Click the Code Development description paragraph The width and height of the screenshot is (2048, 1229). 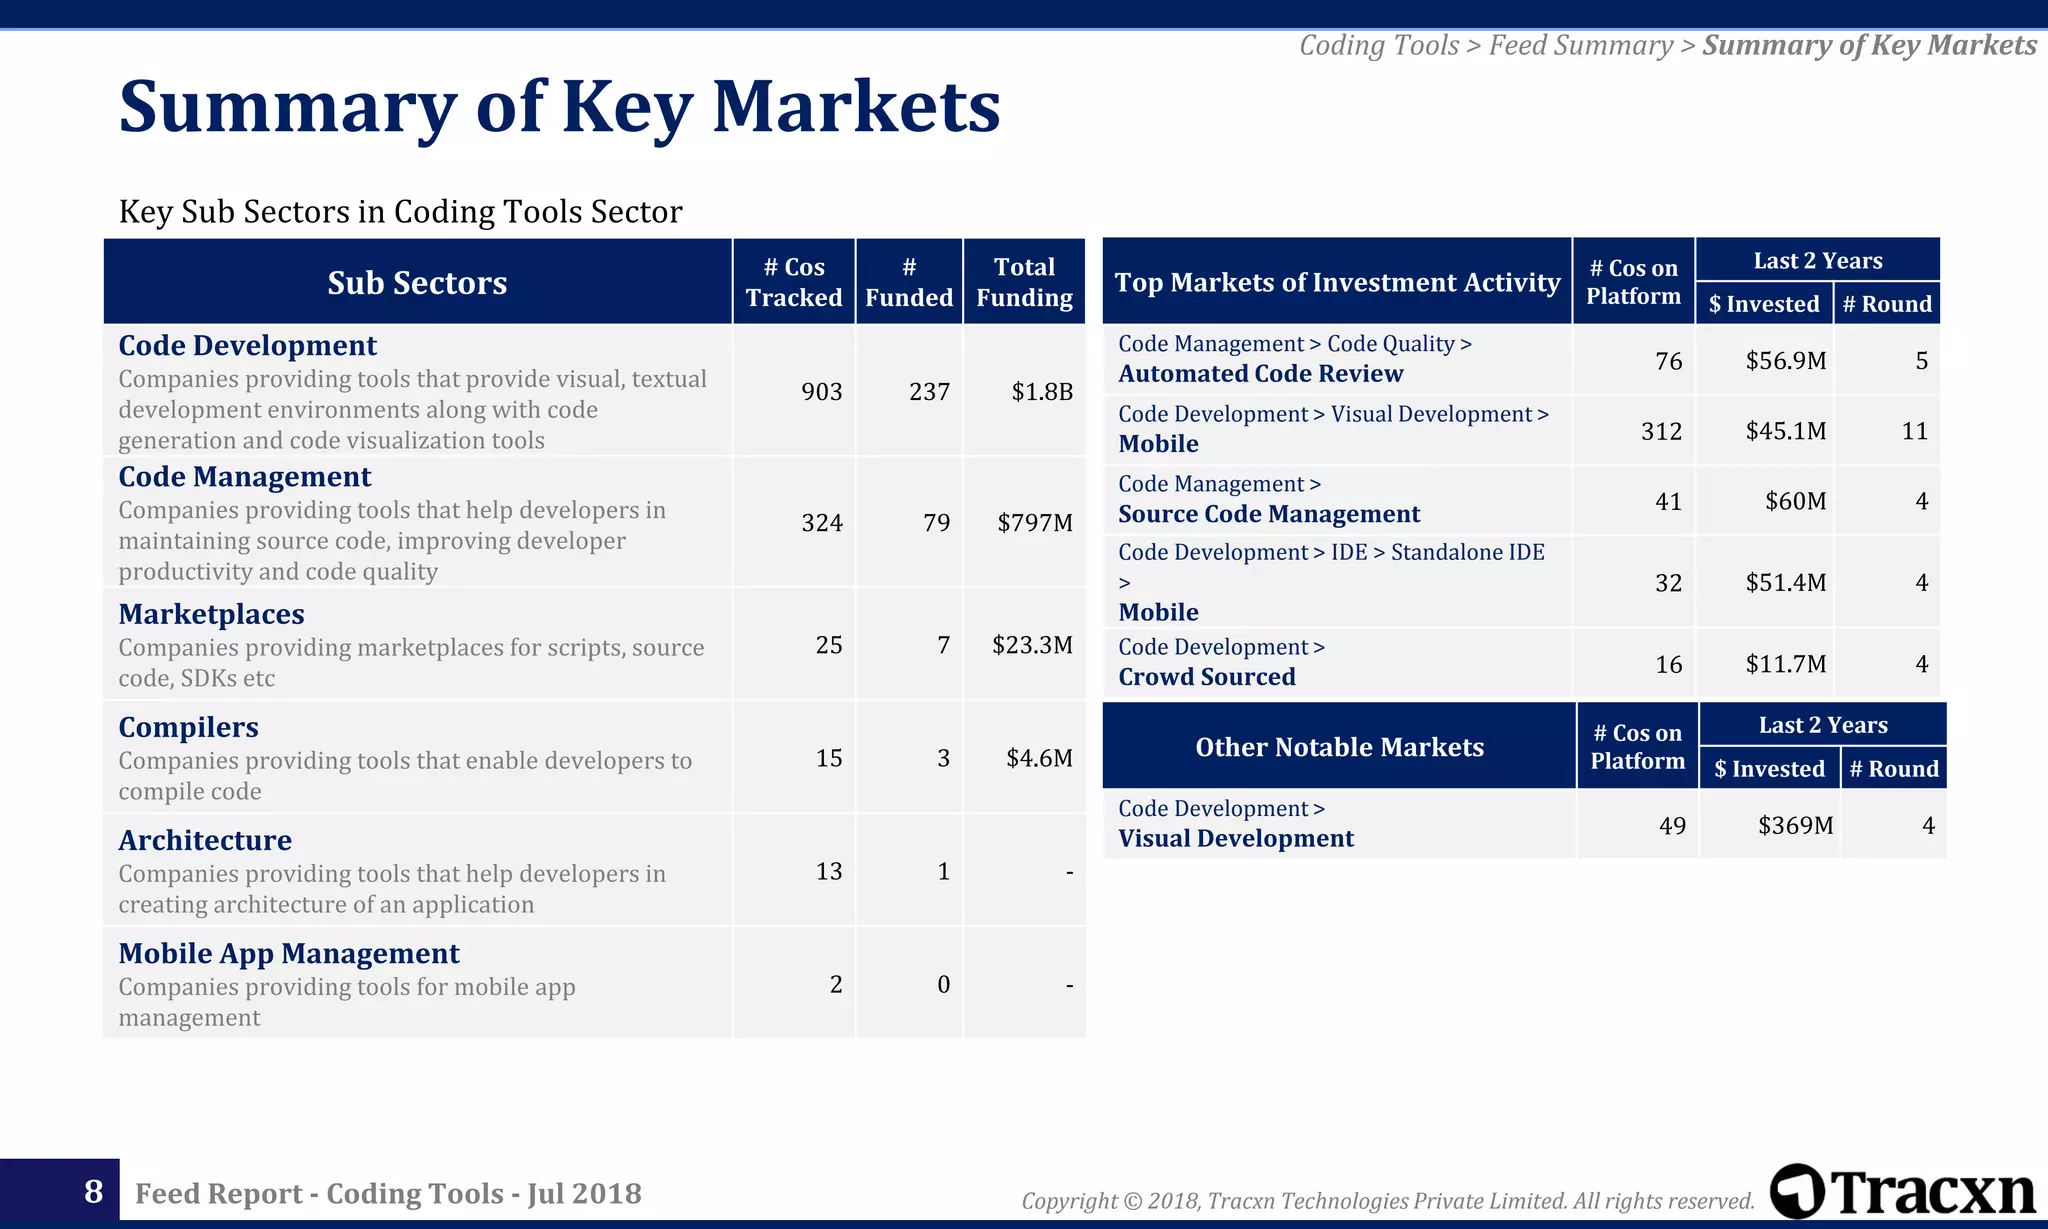click(x=412, y=409)
